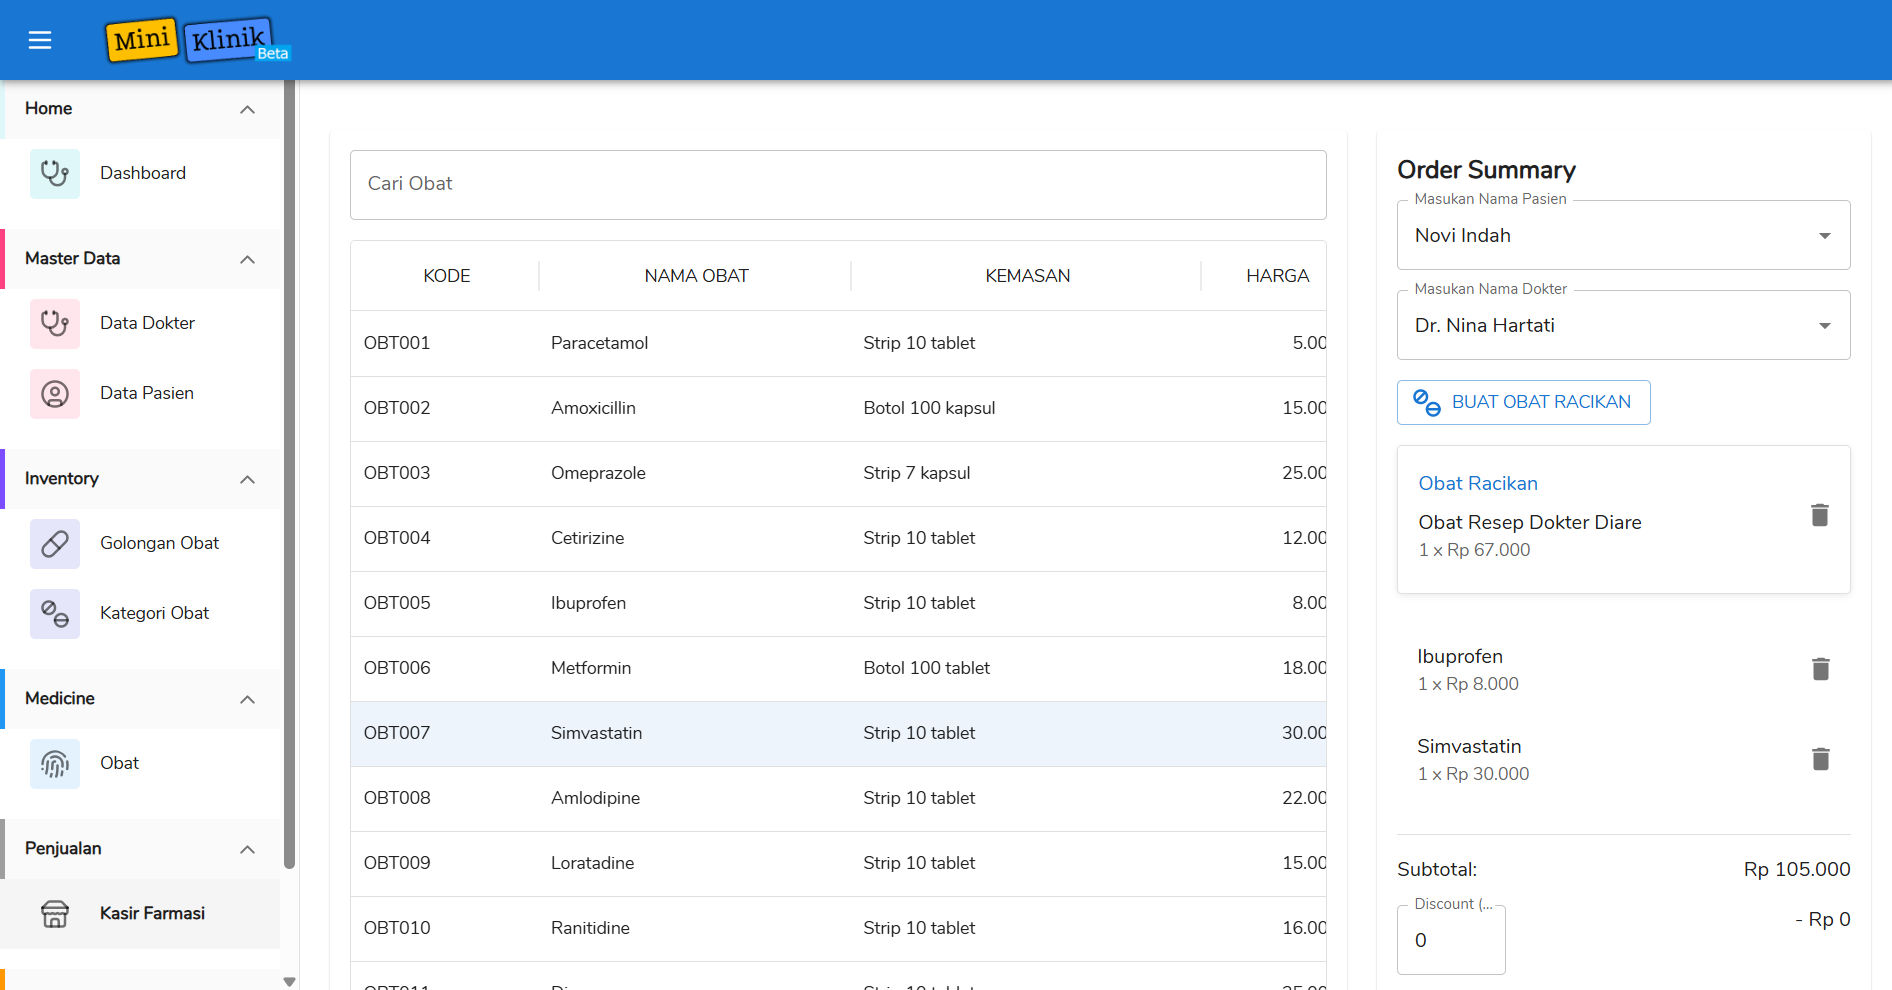Viewport: 1892px width, 990px height.
Task: Select the Paracetamol row
Action: (838, 344)
